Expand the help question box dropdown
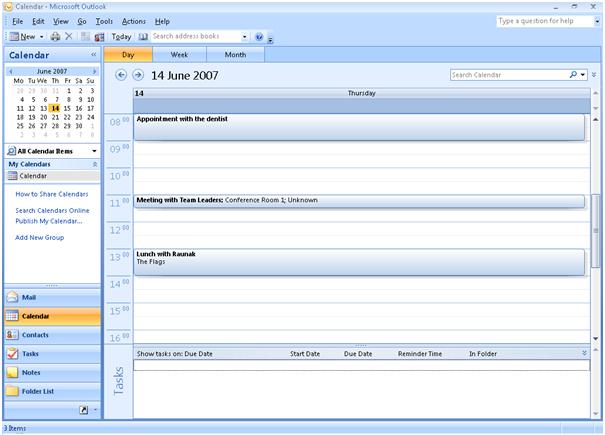 [597, 21]
